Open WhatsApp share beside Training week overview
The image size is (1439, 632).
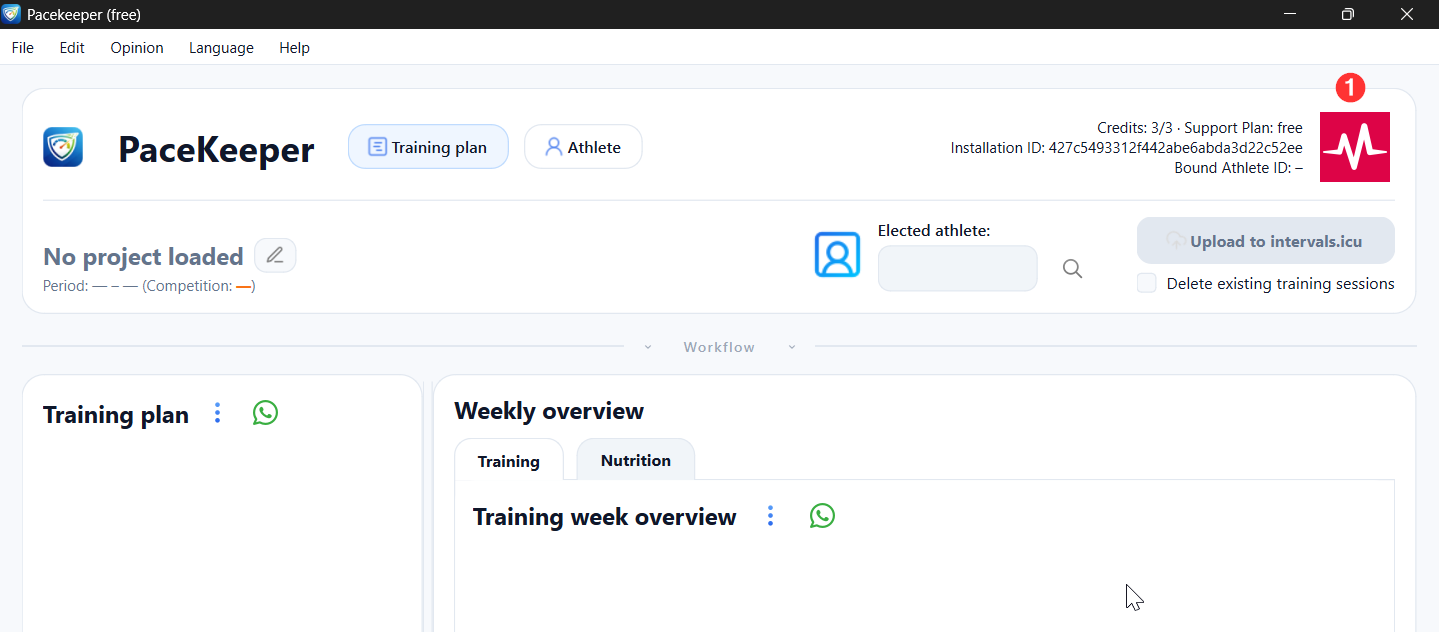822,516
